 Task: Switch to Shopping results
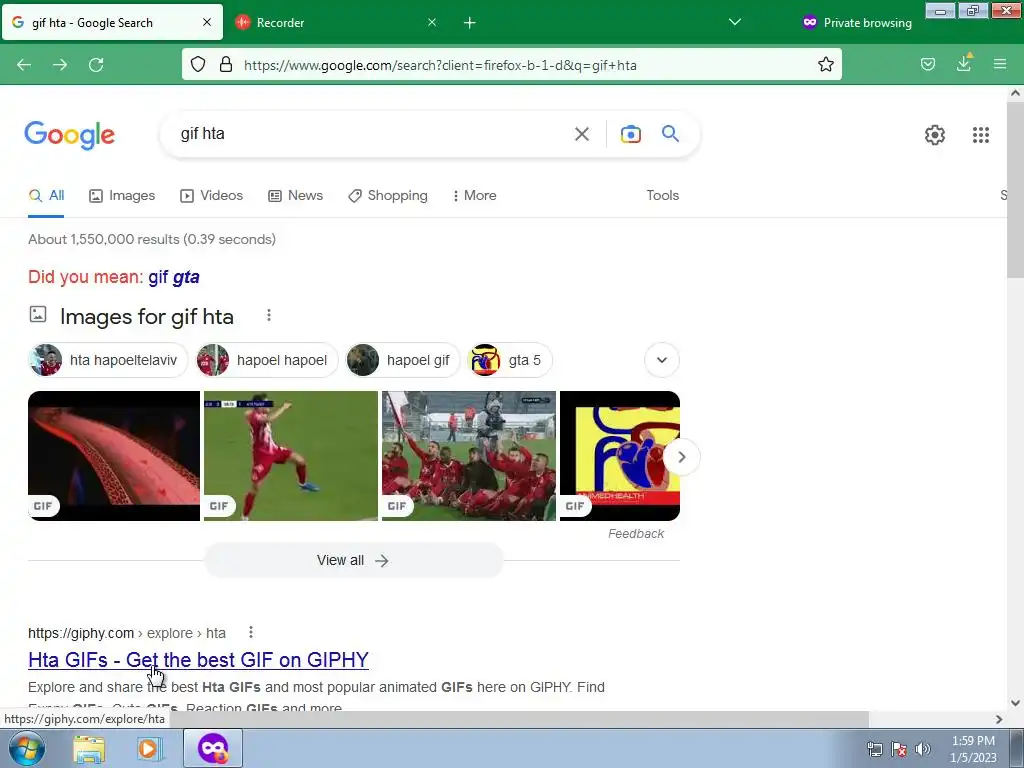(388, 195)
